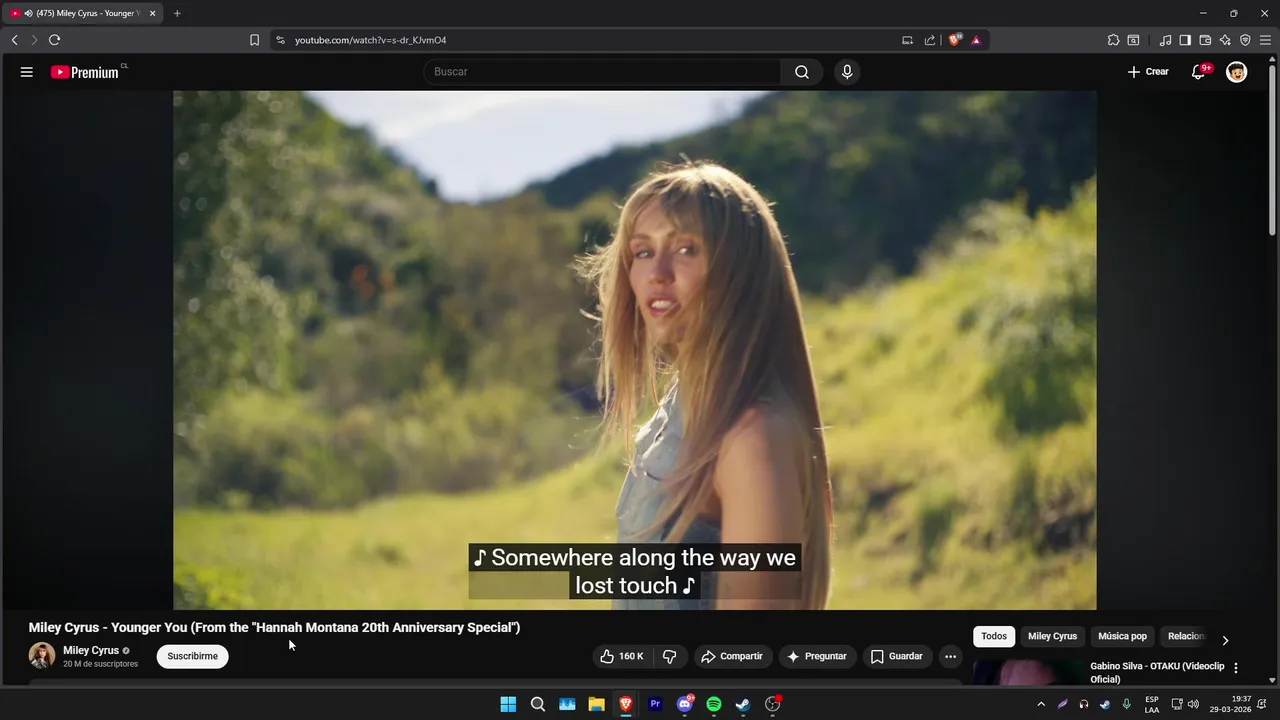Open Miley Cyrus channel avatar
1280x720 pixels.
click(42, 656)
